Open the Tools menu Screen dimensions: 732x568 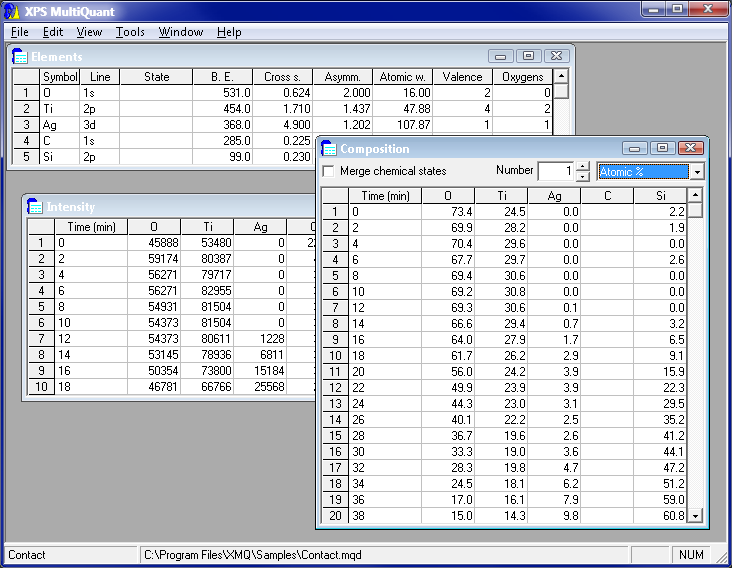click(x=130, y=32)
